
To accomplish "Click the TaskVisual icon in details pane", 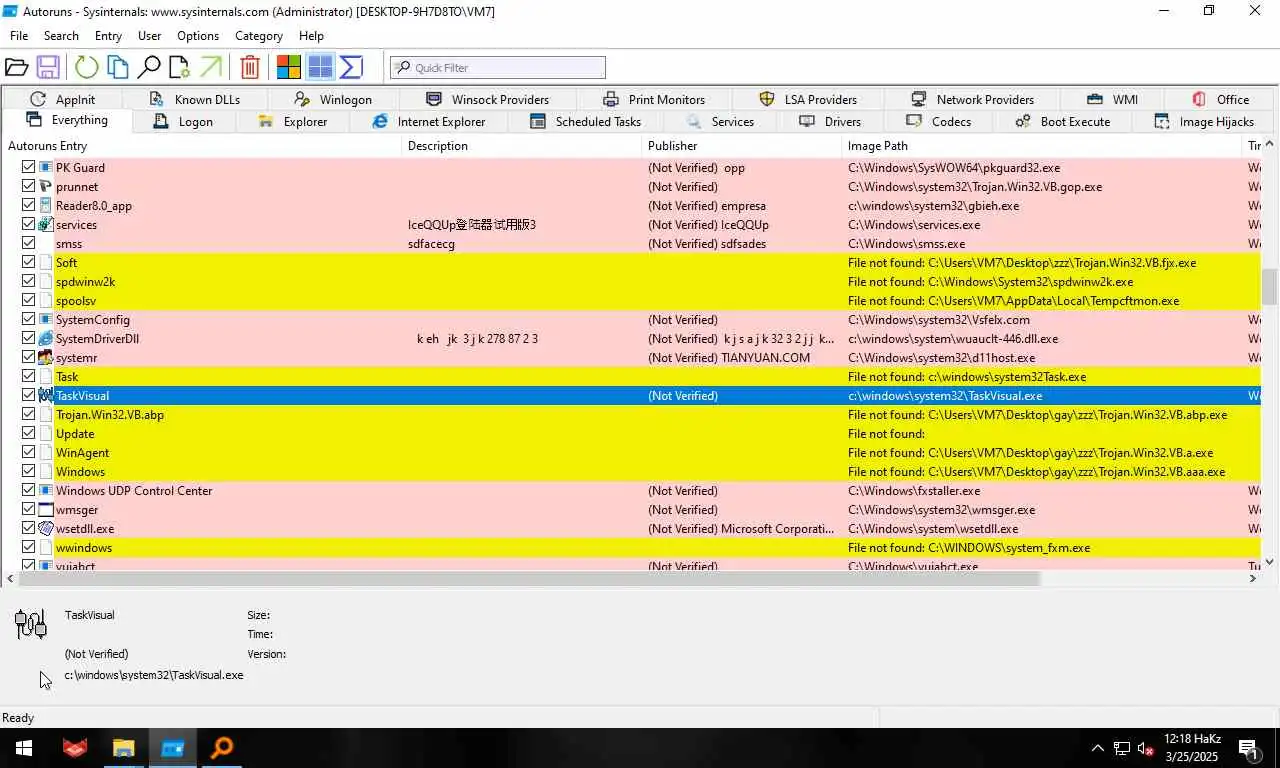I will tap(31, 624).
